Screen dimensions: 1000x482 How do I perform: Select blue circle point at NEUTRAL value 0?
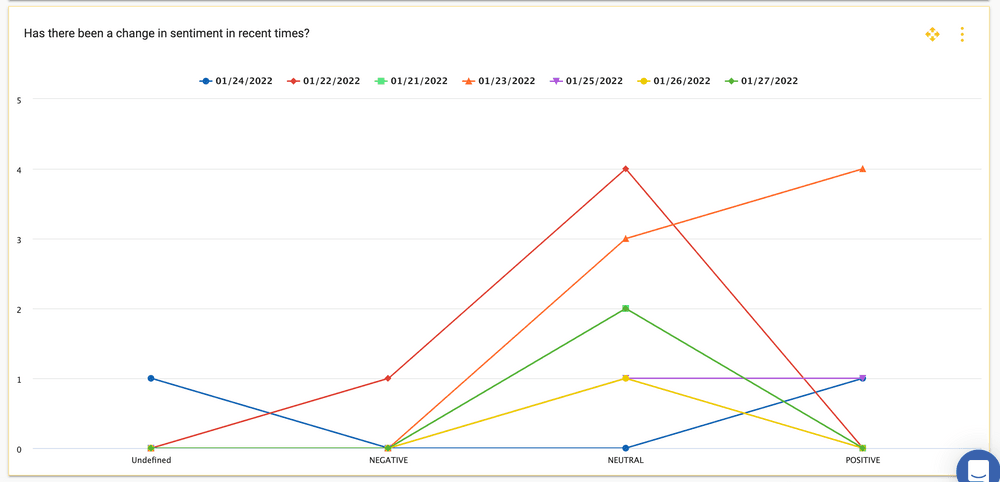pyautogui.click(x=626, y=448)
